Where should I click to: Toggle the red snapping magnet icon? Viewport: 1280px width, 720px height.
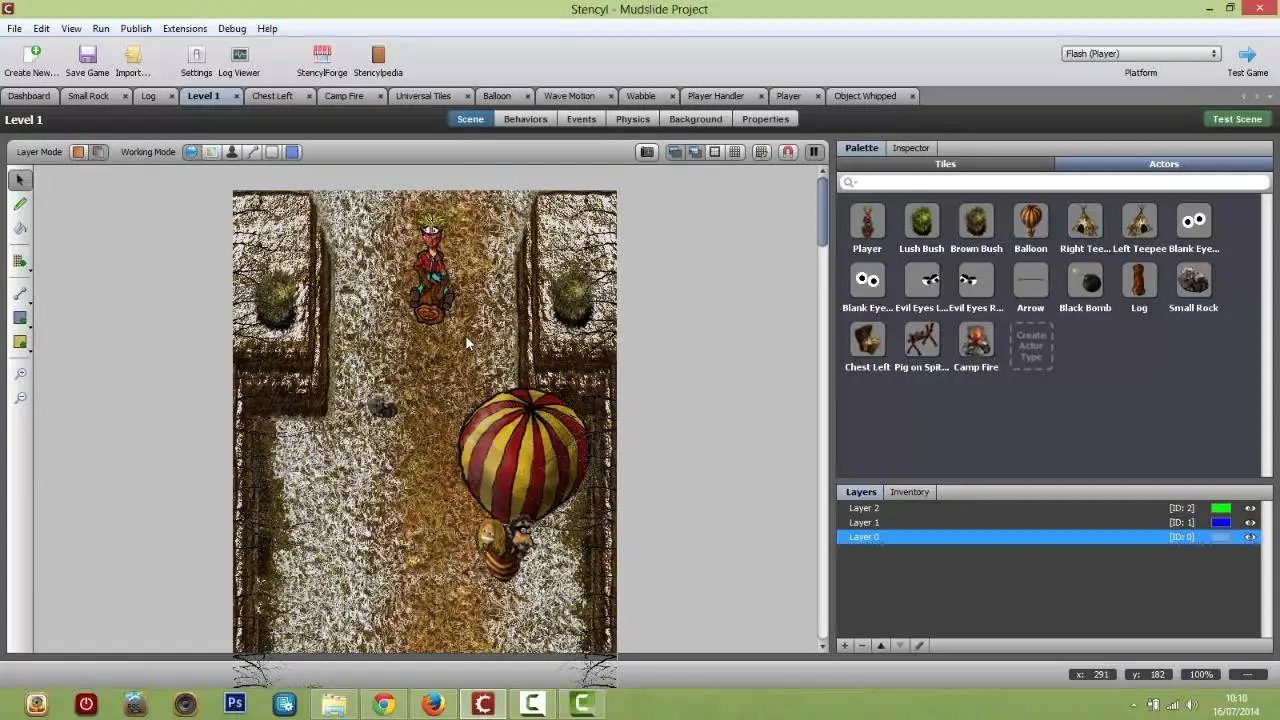click(788, 152)
